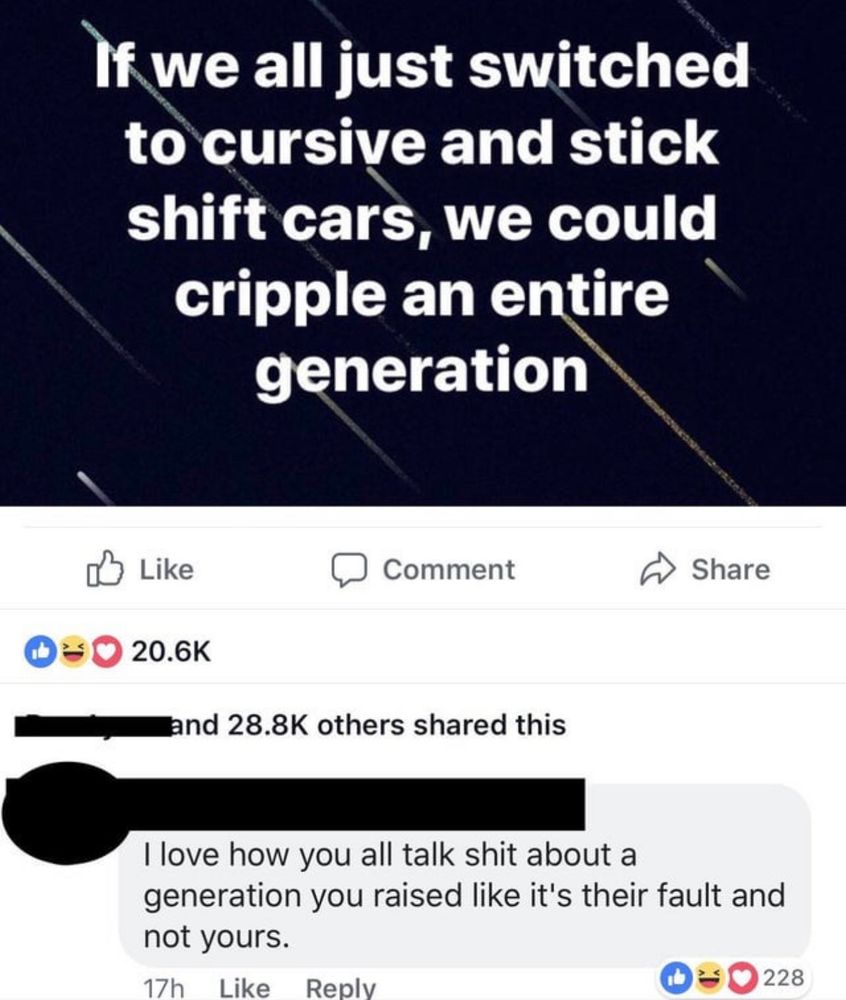Image resolution: width=846 pixels, height=1000 pixels.
Task: Open the 28.8K others shared this link
Action: [368, 725]
